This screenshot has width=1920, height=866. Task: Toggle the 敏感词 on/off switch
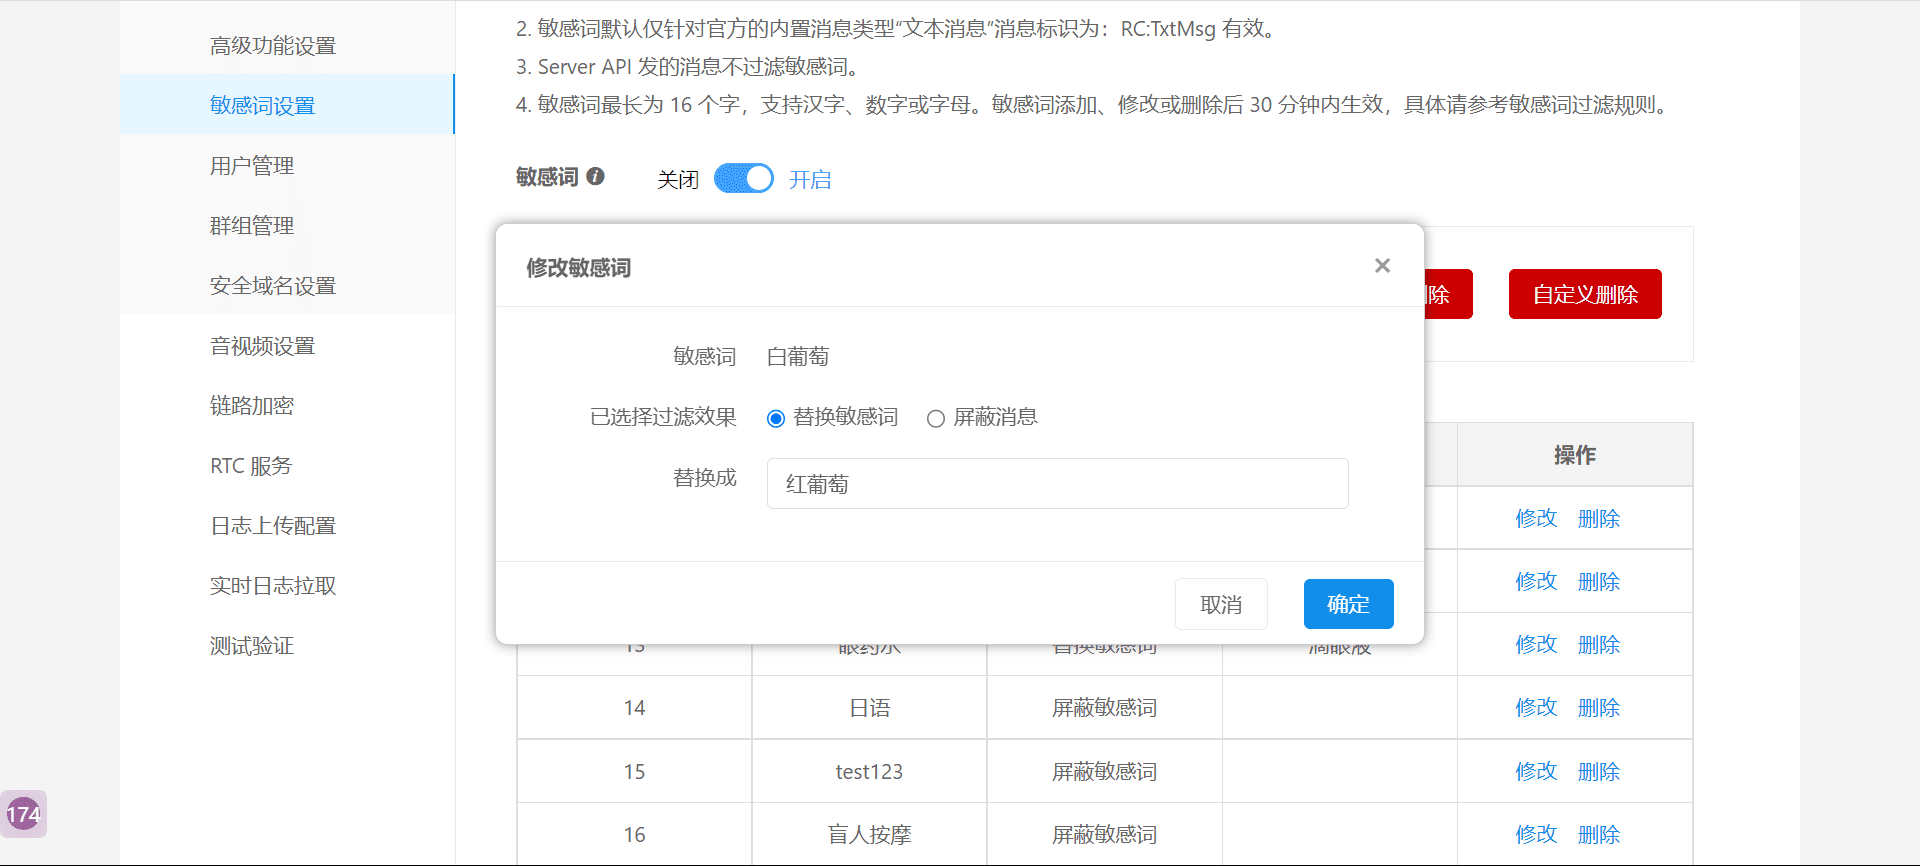(744, 178)
